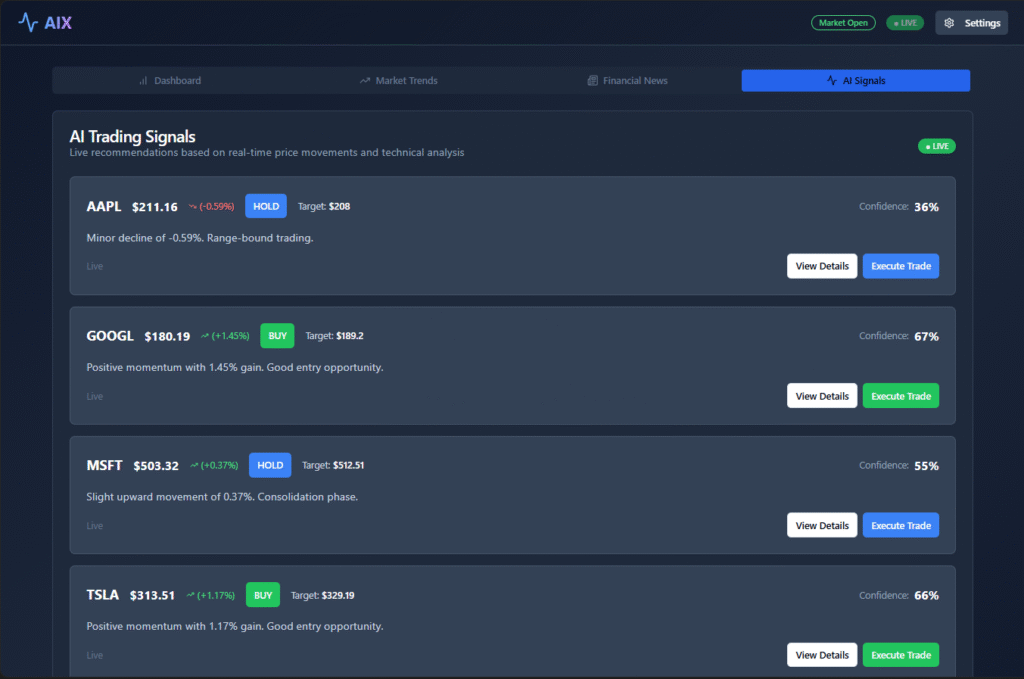Click MSFT Target: $512.51
This screenshot has width=1024, height=679.
tap(333, 465)
